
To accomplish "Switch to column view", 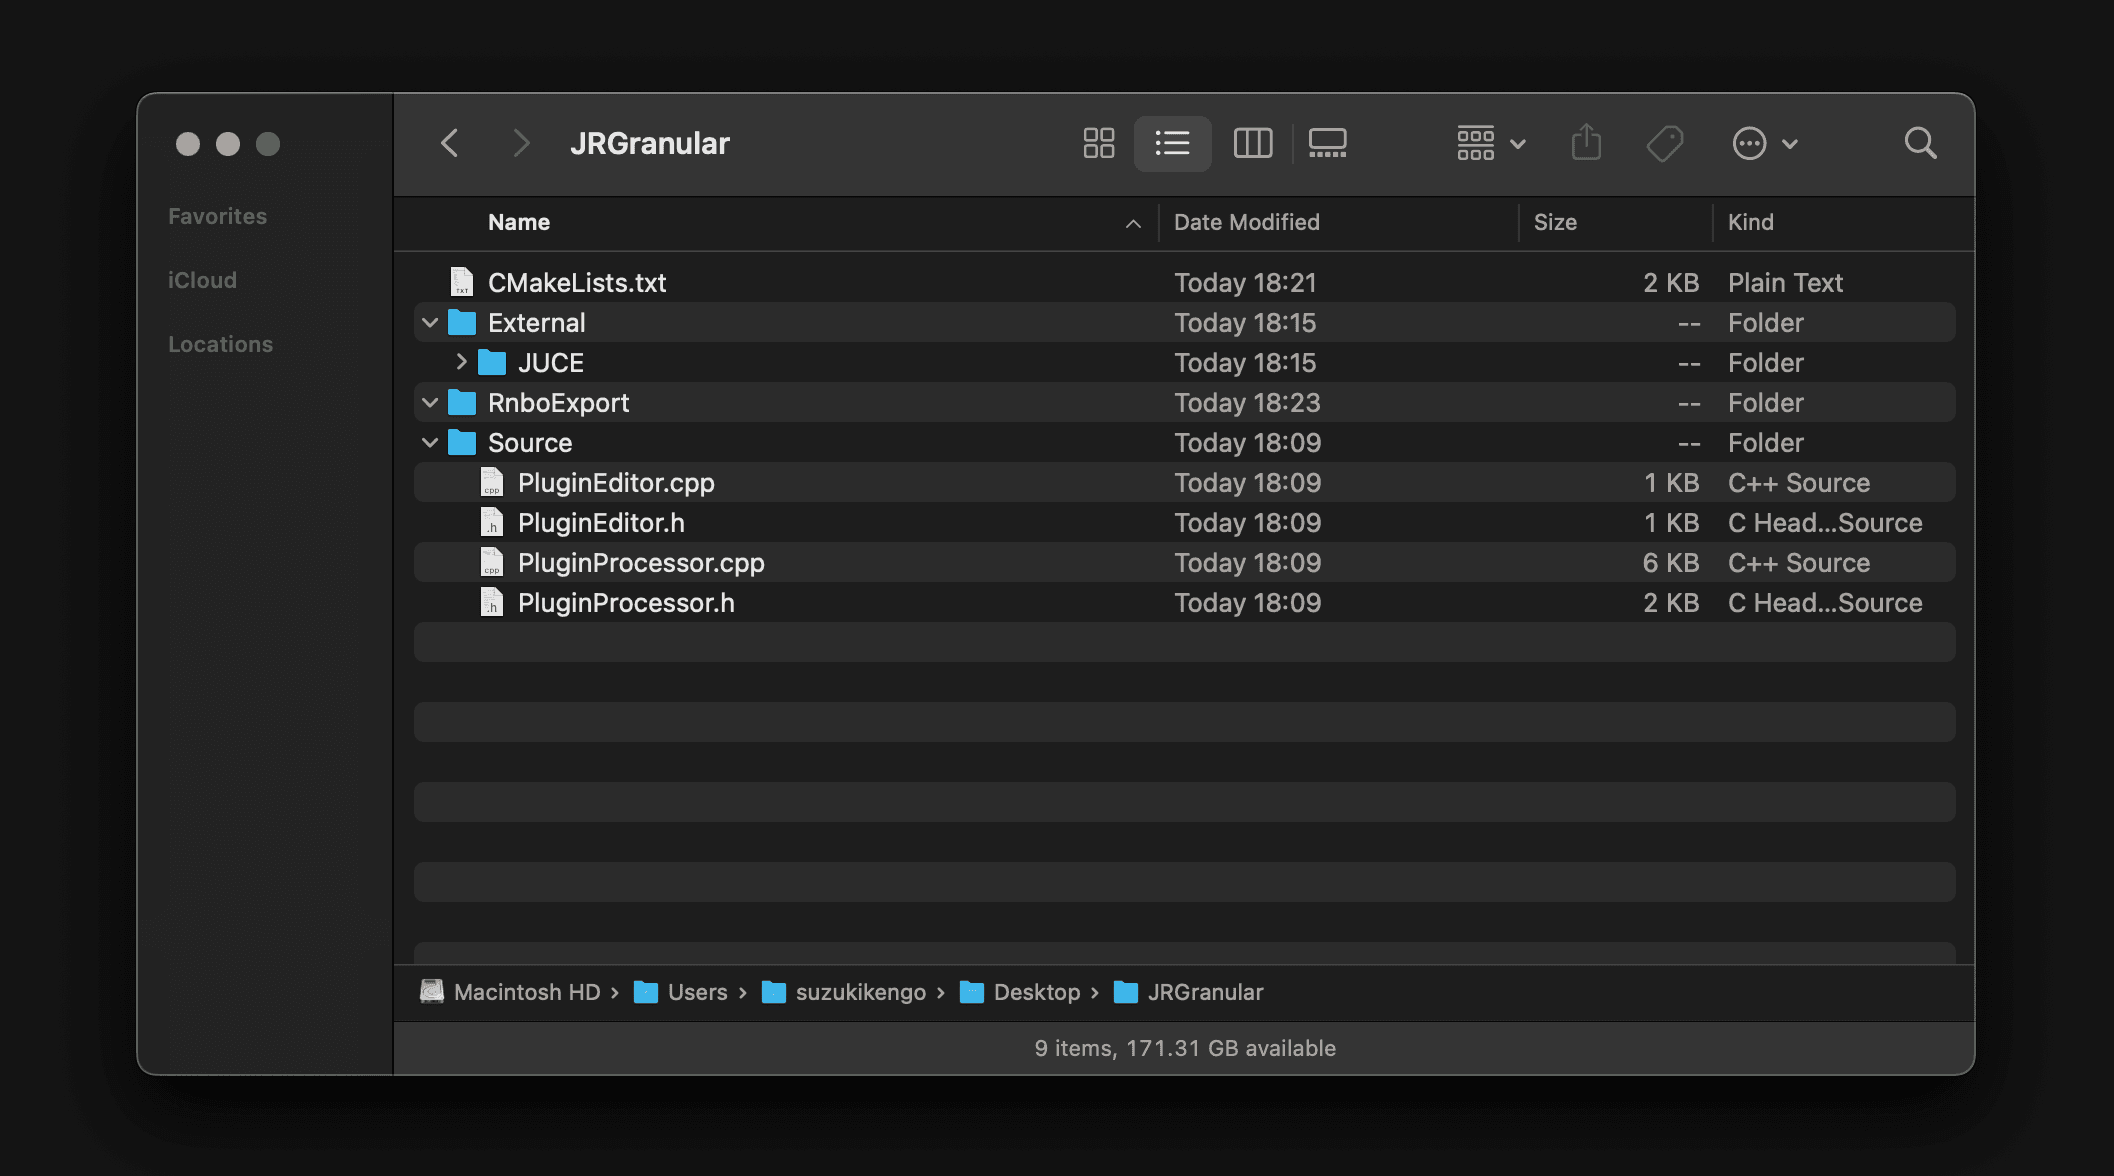I will click(1253, 143).
